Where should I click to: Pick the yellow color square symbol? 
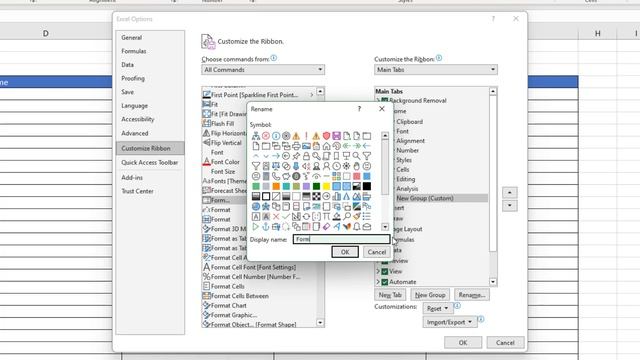[326, 187]
